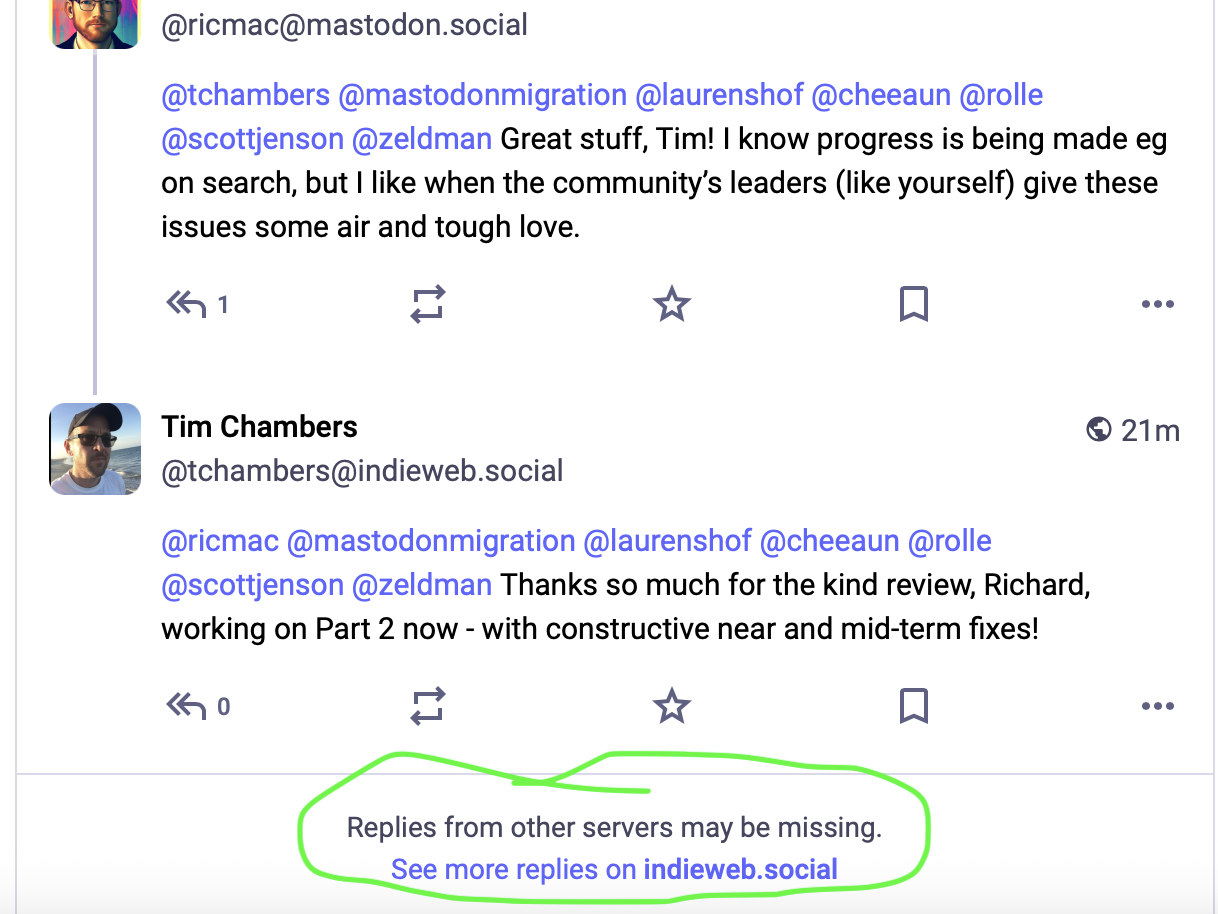This screenshot has width=1218, height=914.
Task: Open more options for ricmac post
Action: [1157, 304]
